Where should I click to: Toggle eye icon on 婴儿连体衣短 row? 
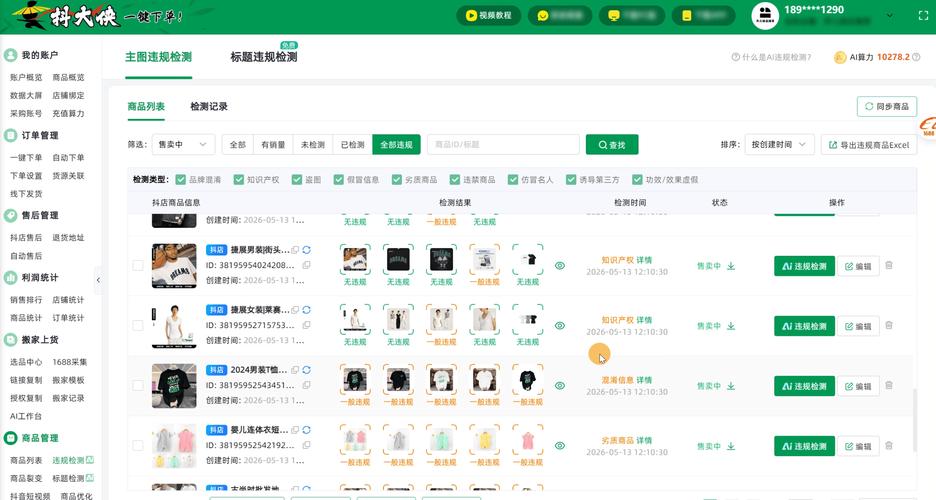[559, 446]
